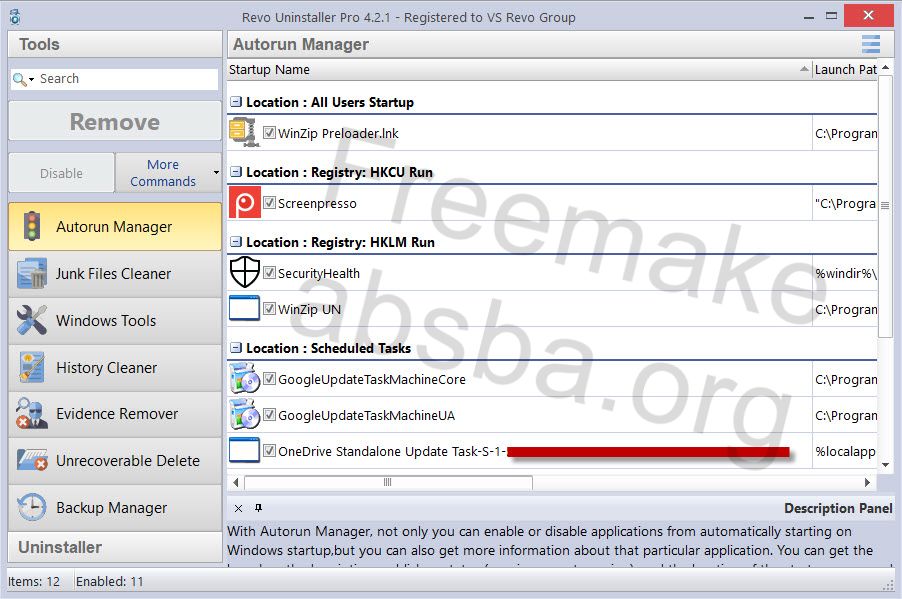Click the OneDrive Standalone Update Task icon
This screenshot has height=599, width=902.
[x=244, y=450]
